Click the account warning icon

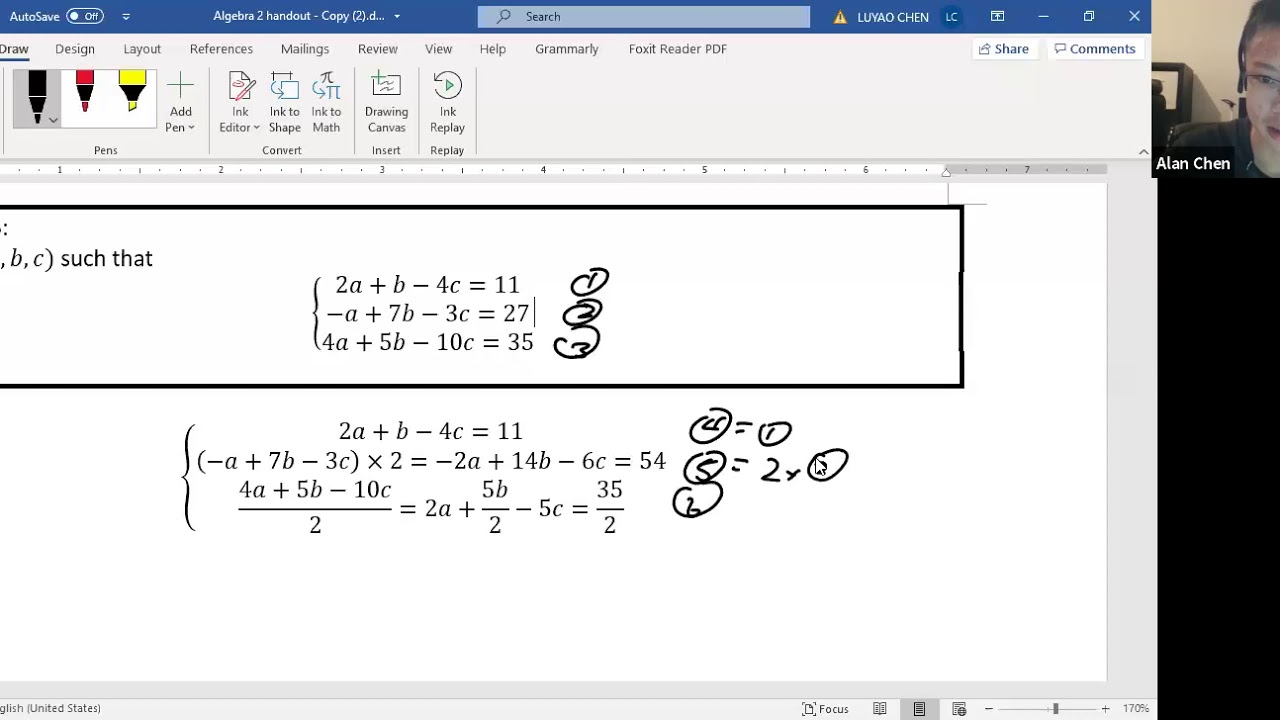[x=840, y=17]
